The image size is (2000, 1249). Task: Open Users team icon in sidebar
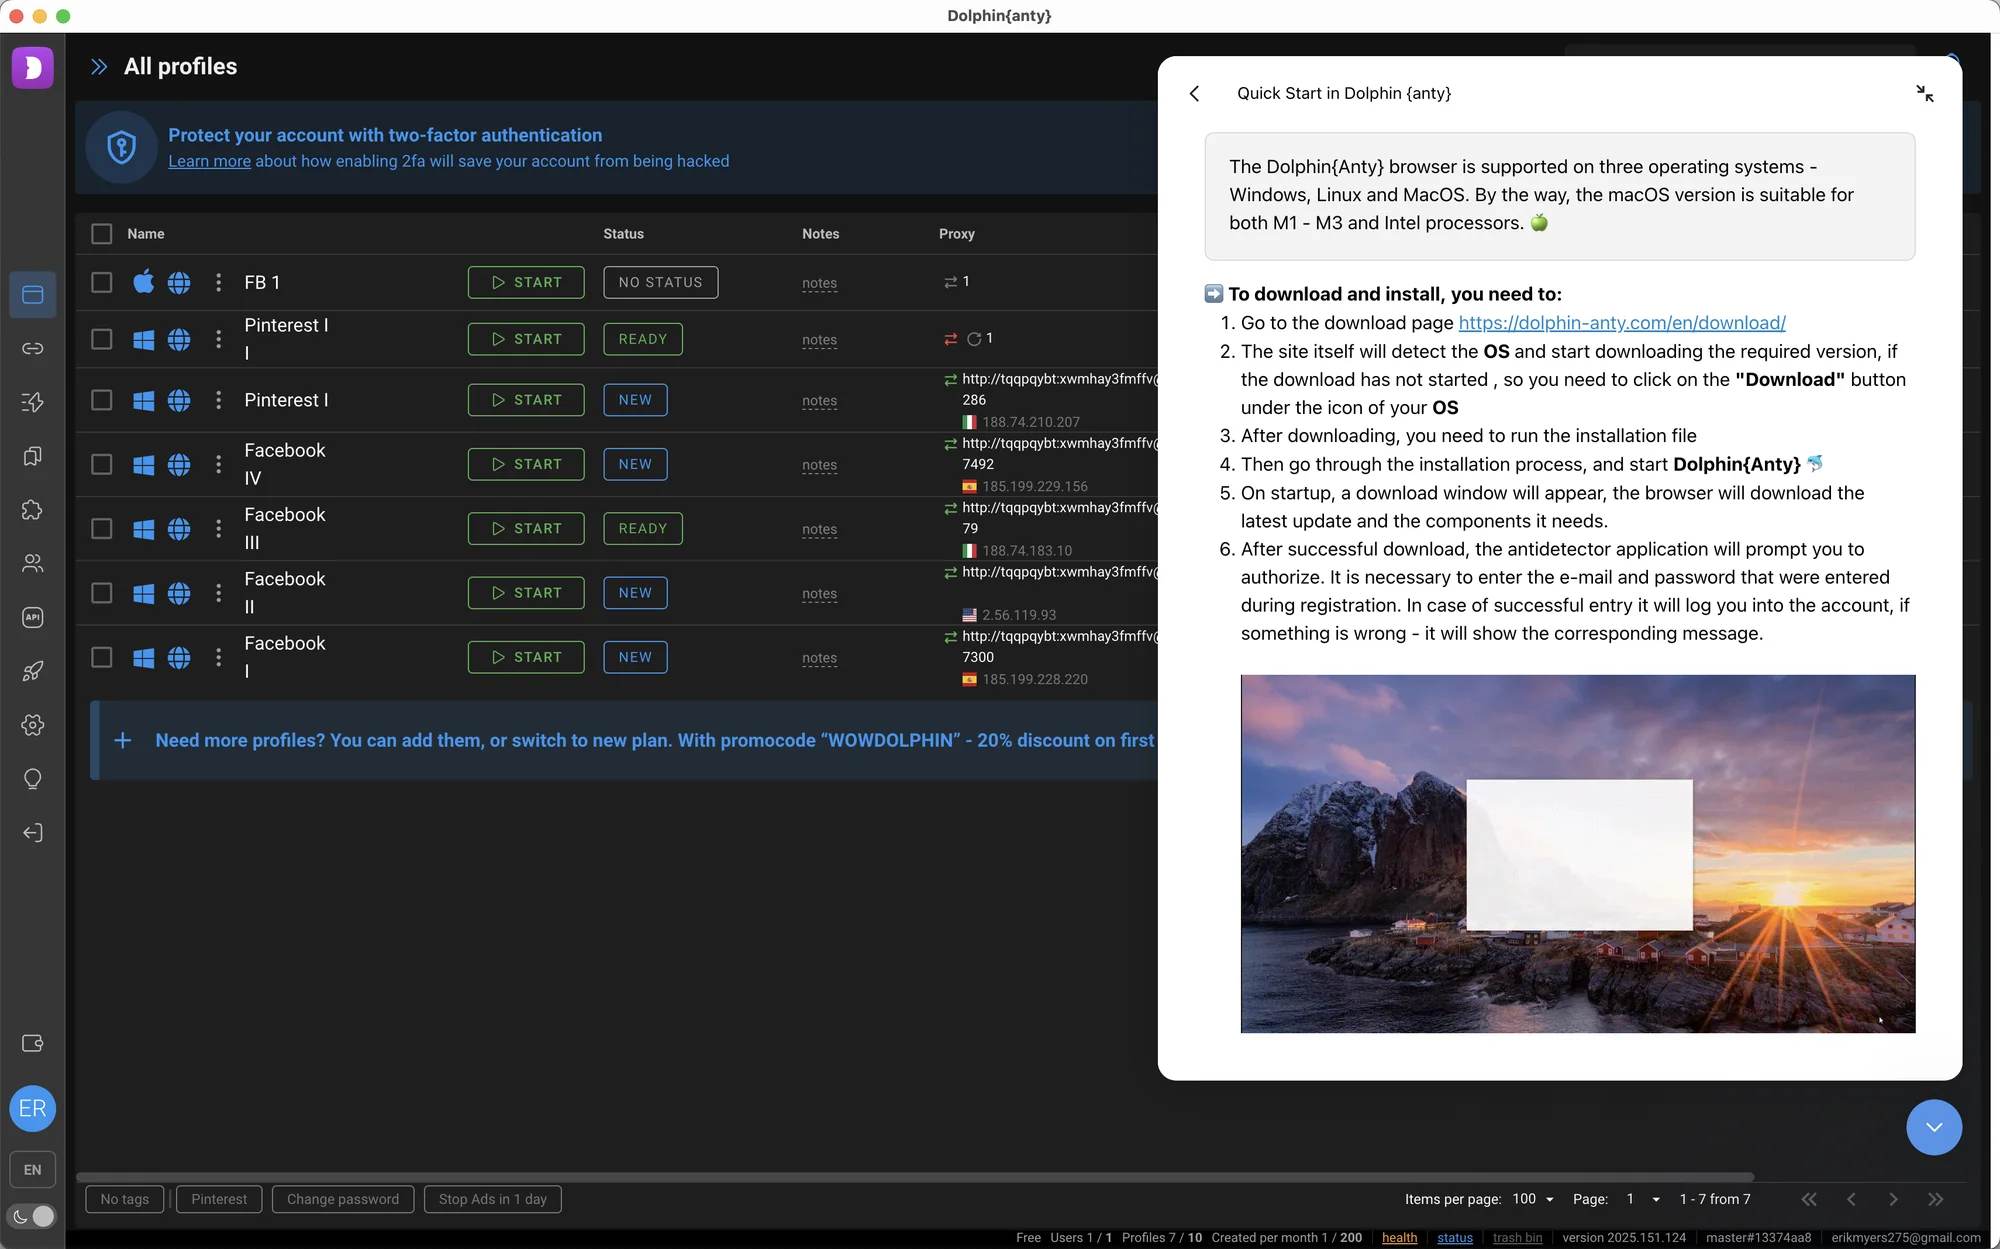coord(32,563)
